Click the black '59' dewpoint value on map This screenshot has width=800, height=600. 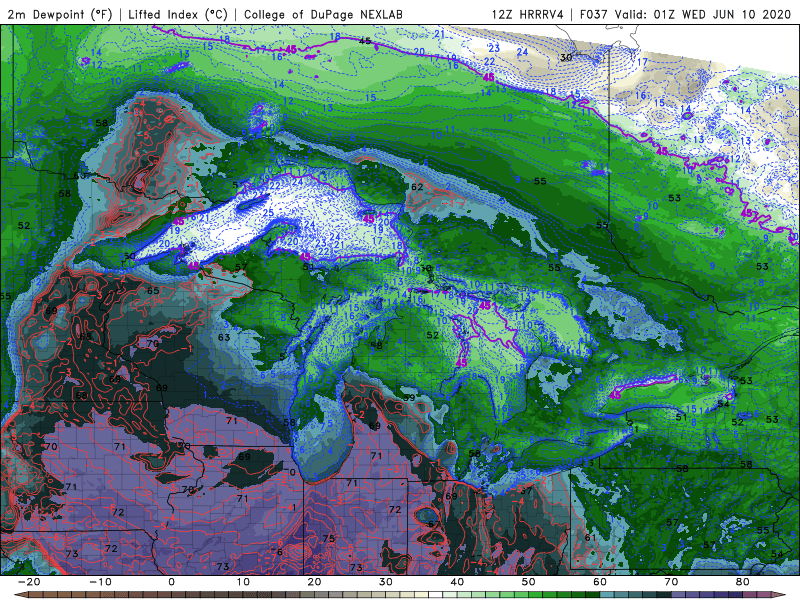coord(409,397)
